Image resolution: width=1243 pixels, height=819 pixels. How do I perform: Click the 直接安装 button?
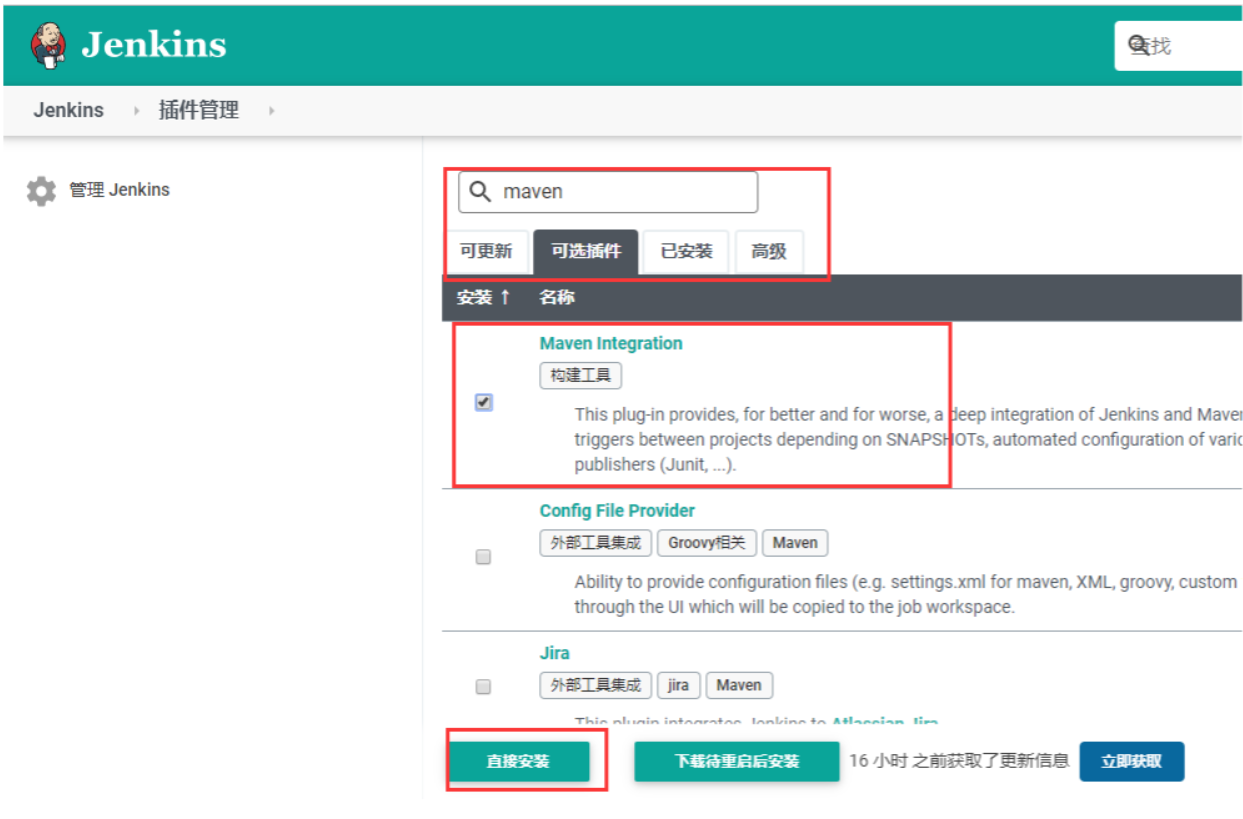518,761
